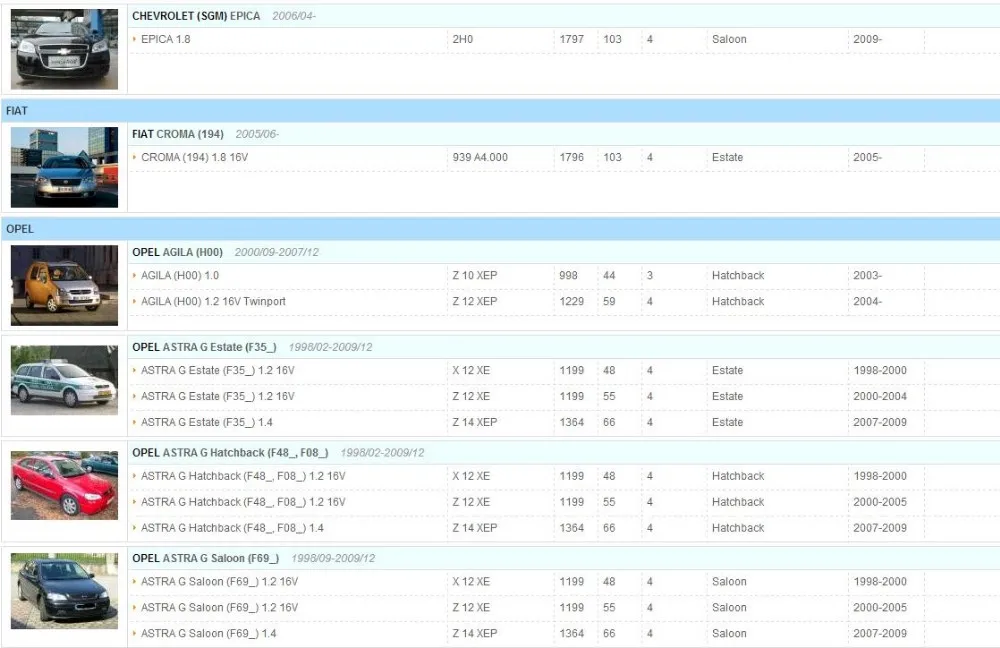
Task: Click the 1998/09-2009/12 date beside Astra Saloon
Action: tap(333, 558)
